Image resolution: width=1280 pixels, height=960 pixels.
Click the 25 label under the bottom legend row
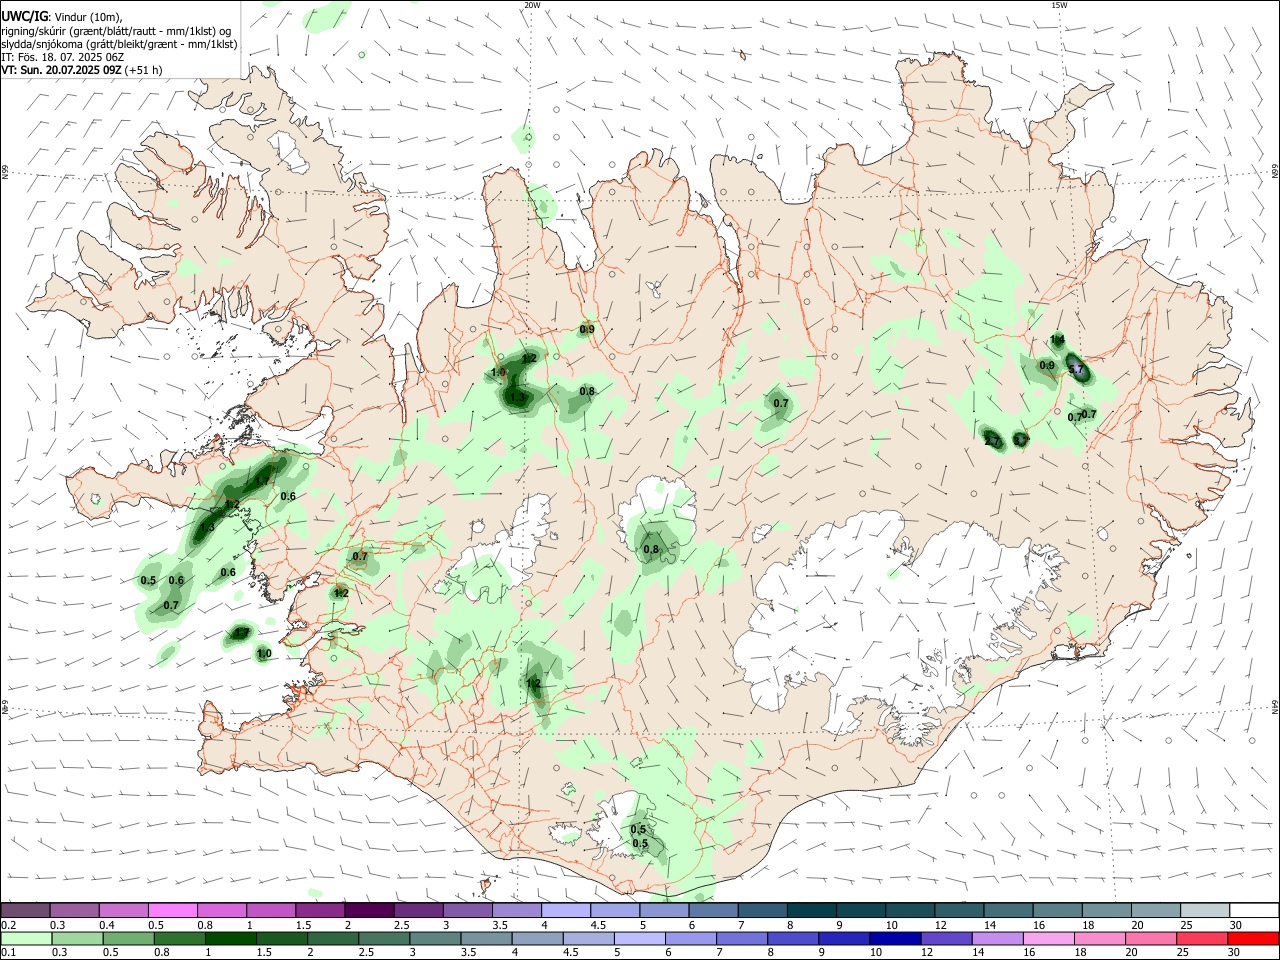pos(1185,953)
